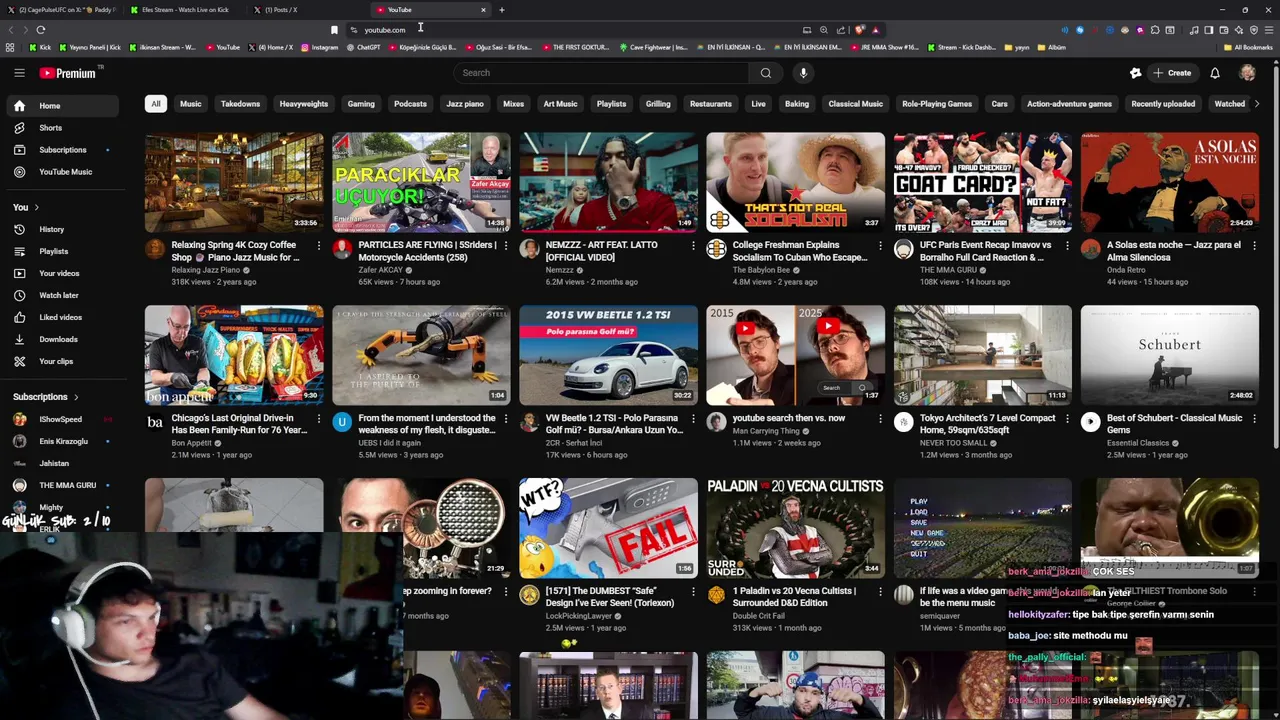Play the Schubert classical music thumbnail
The image size is (1280, 720).
(1169, 355)
